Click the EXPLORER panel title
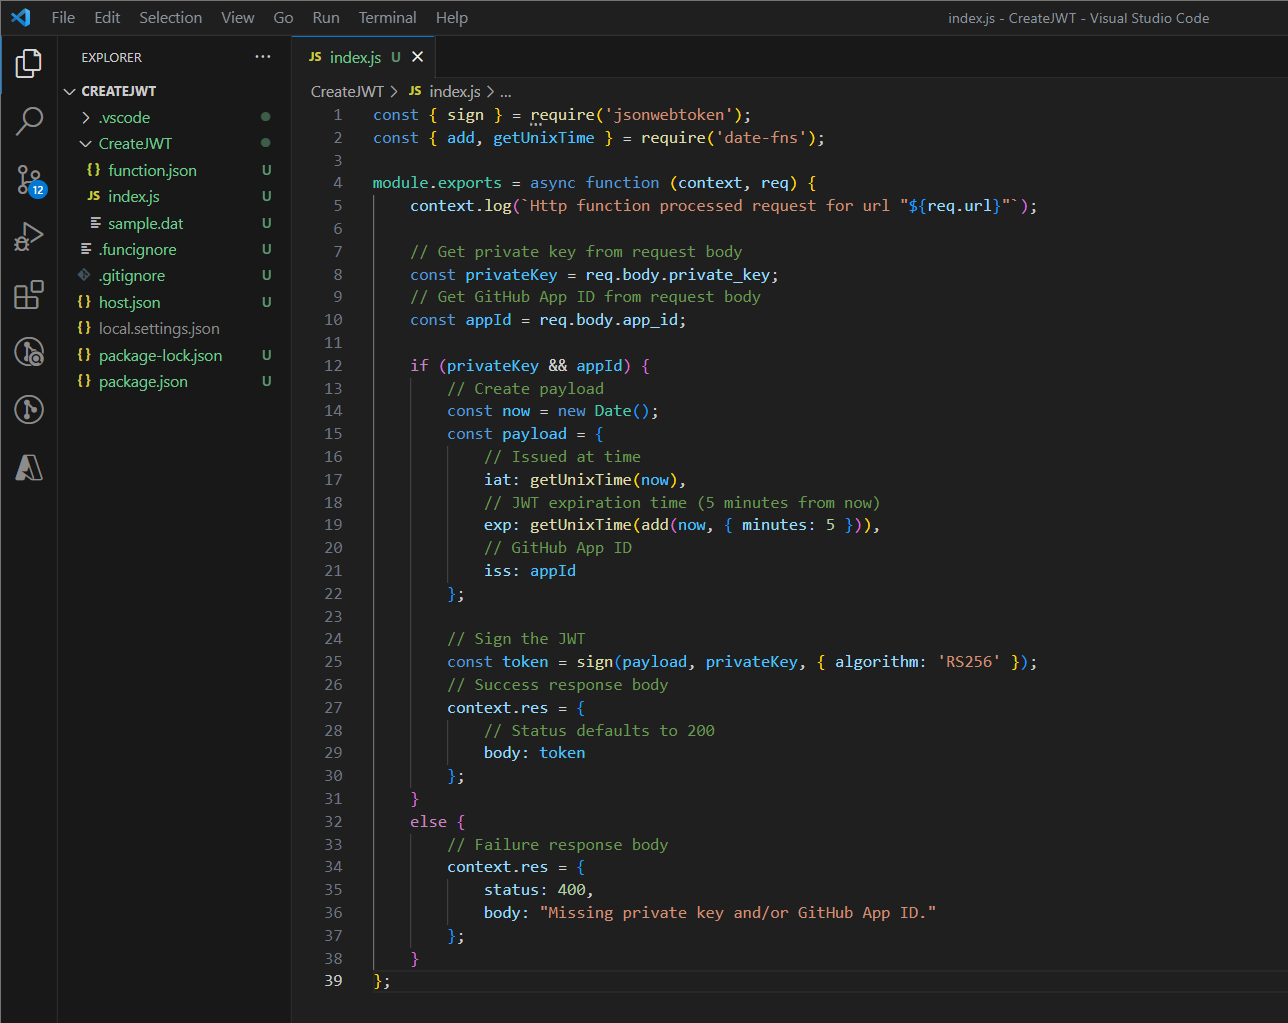The height and width of the screenshot is (1023, 1288). pos(111,57)
